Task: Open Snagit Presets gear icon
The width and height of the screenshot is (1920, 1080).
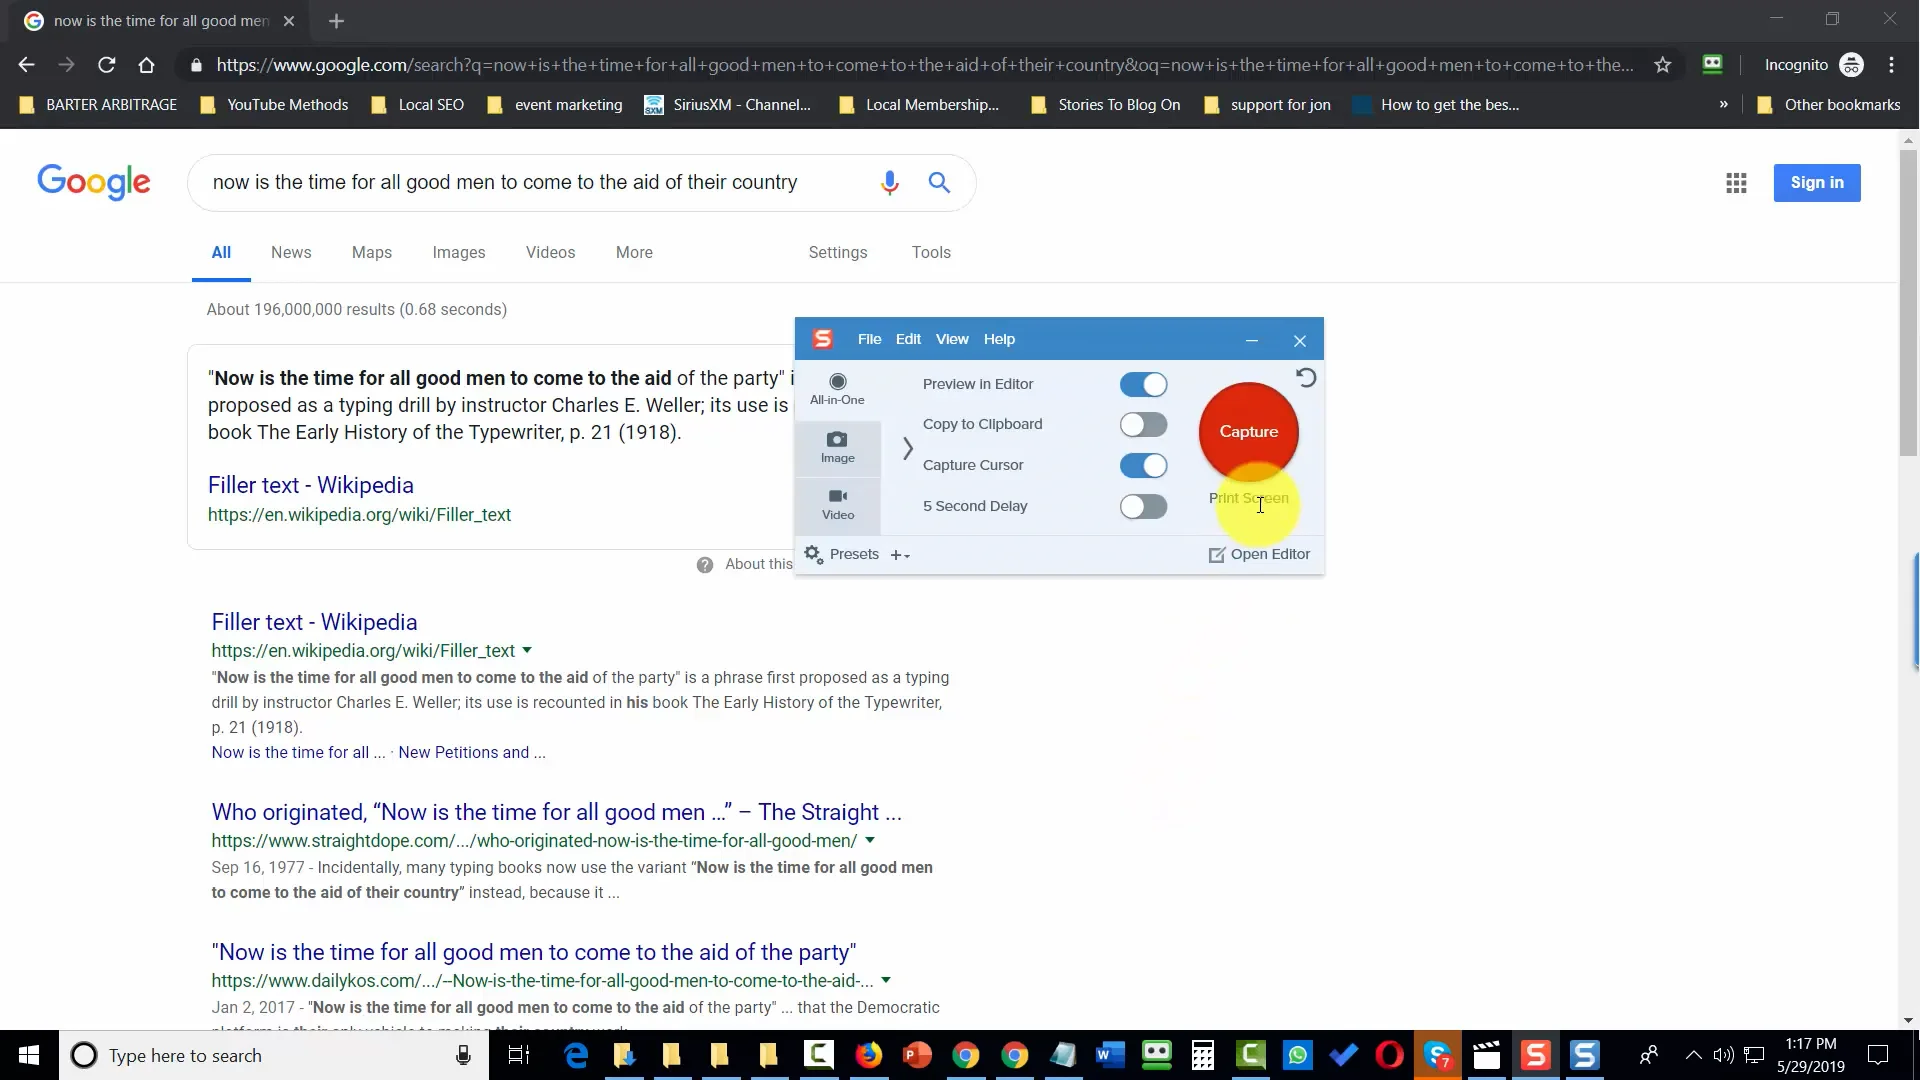Action: (814, 554)
